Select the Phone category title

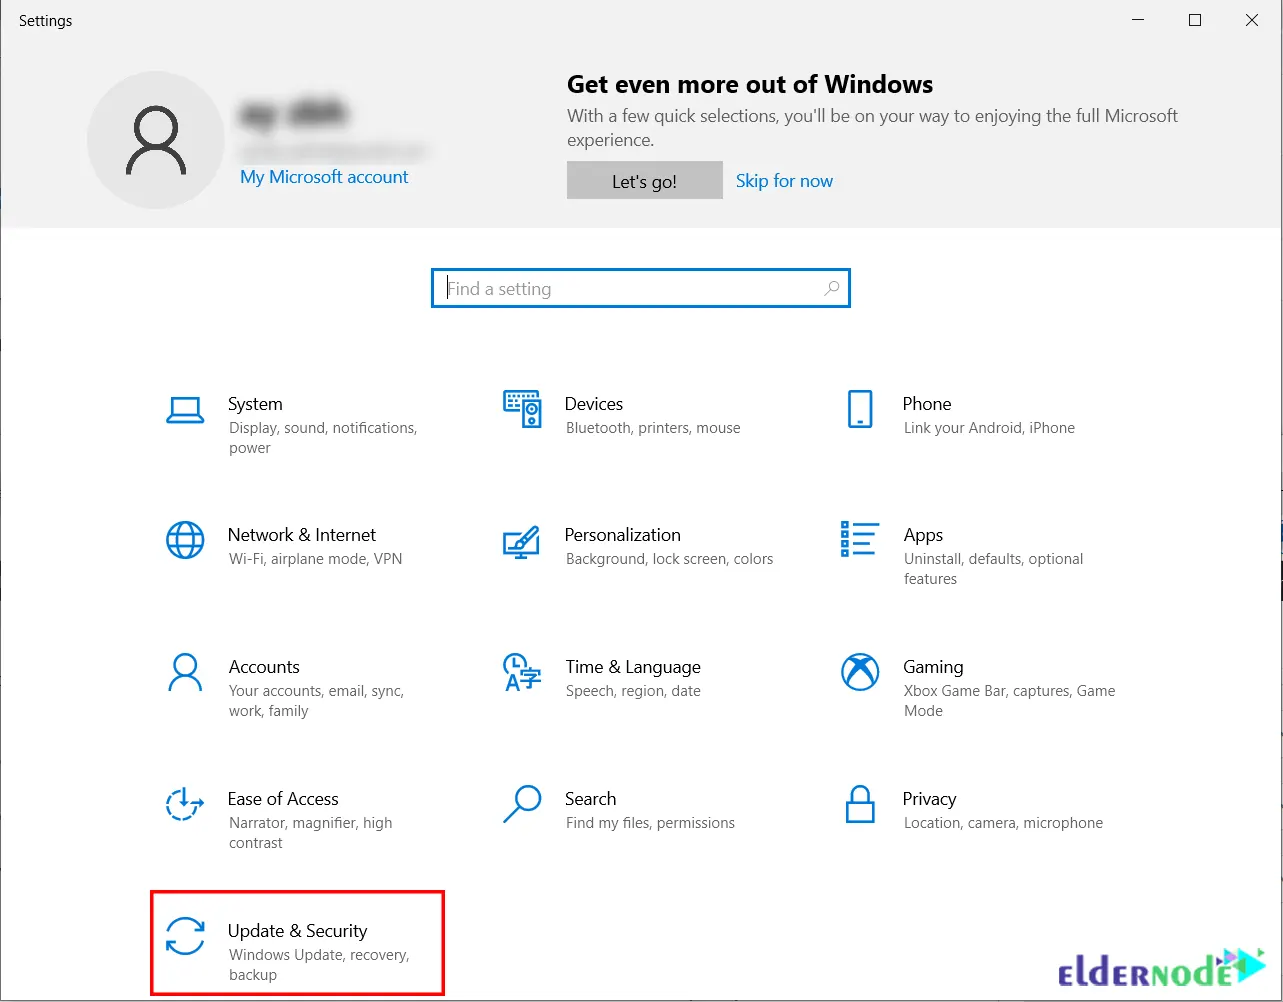[x=927, y=404]
